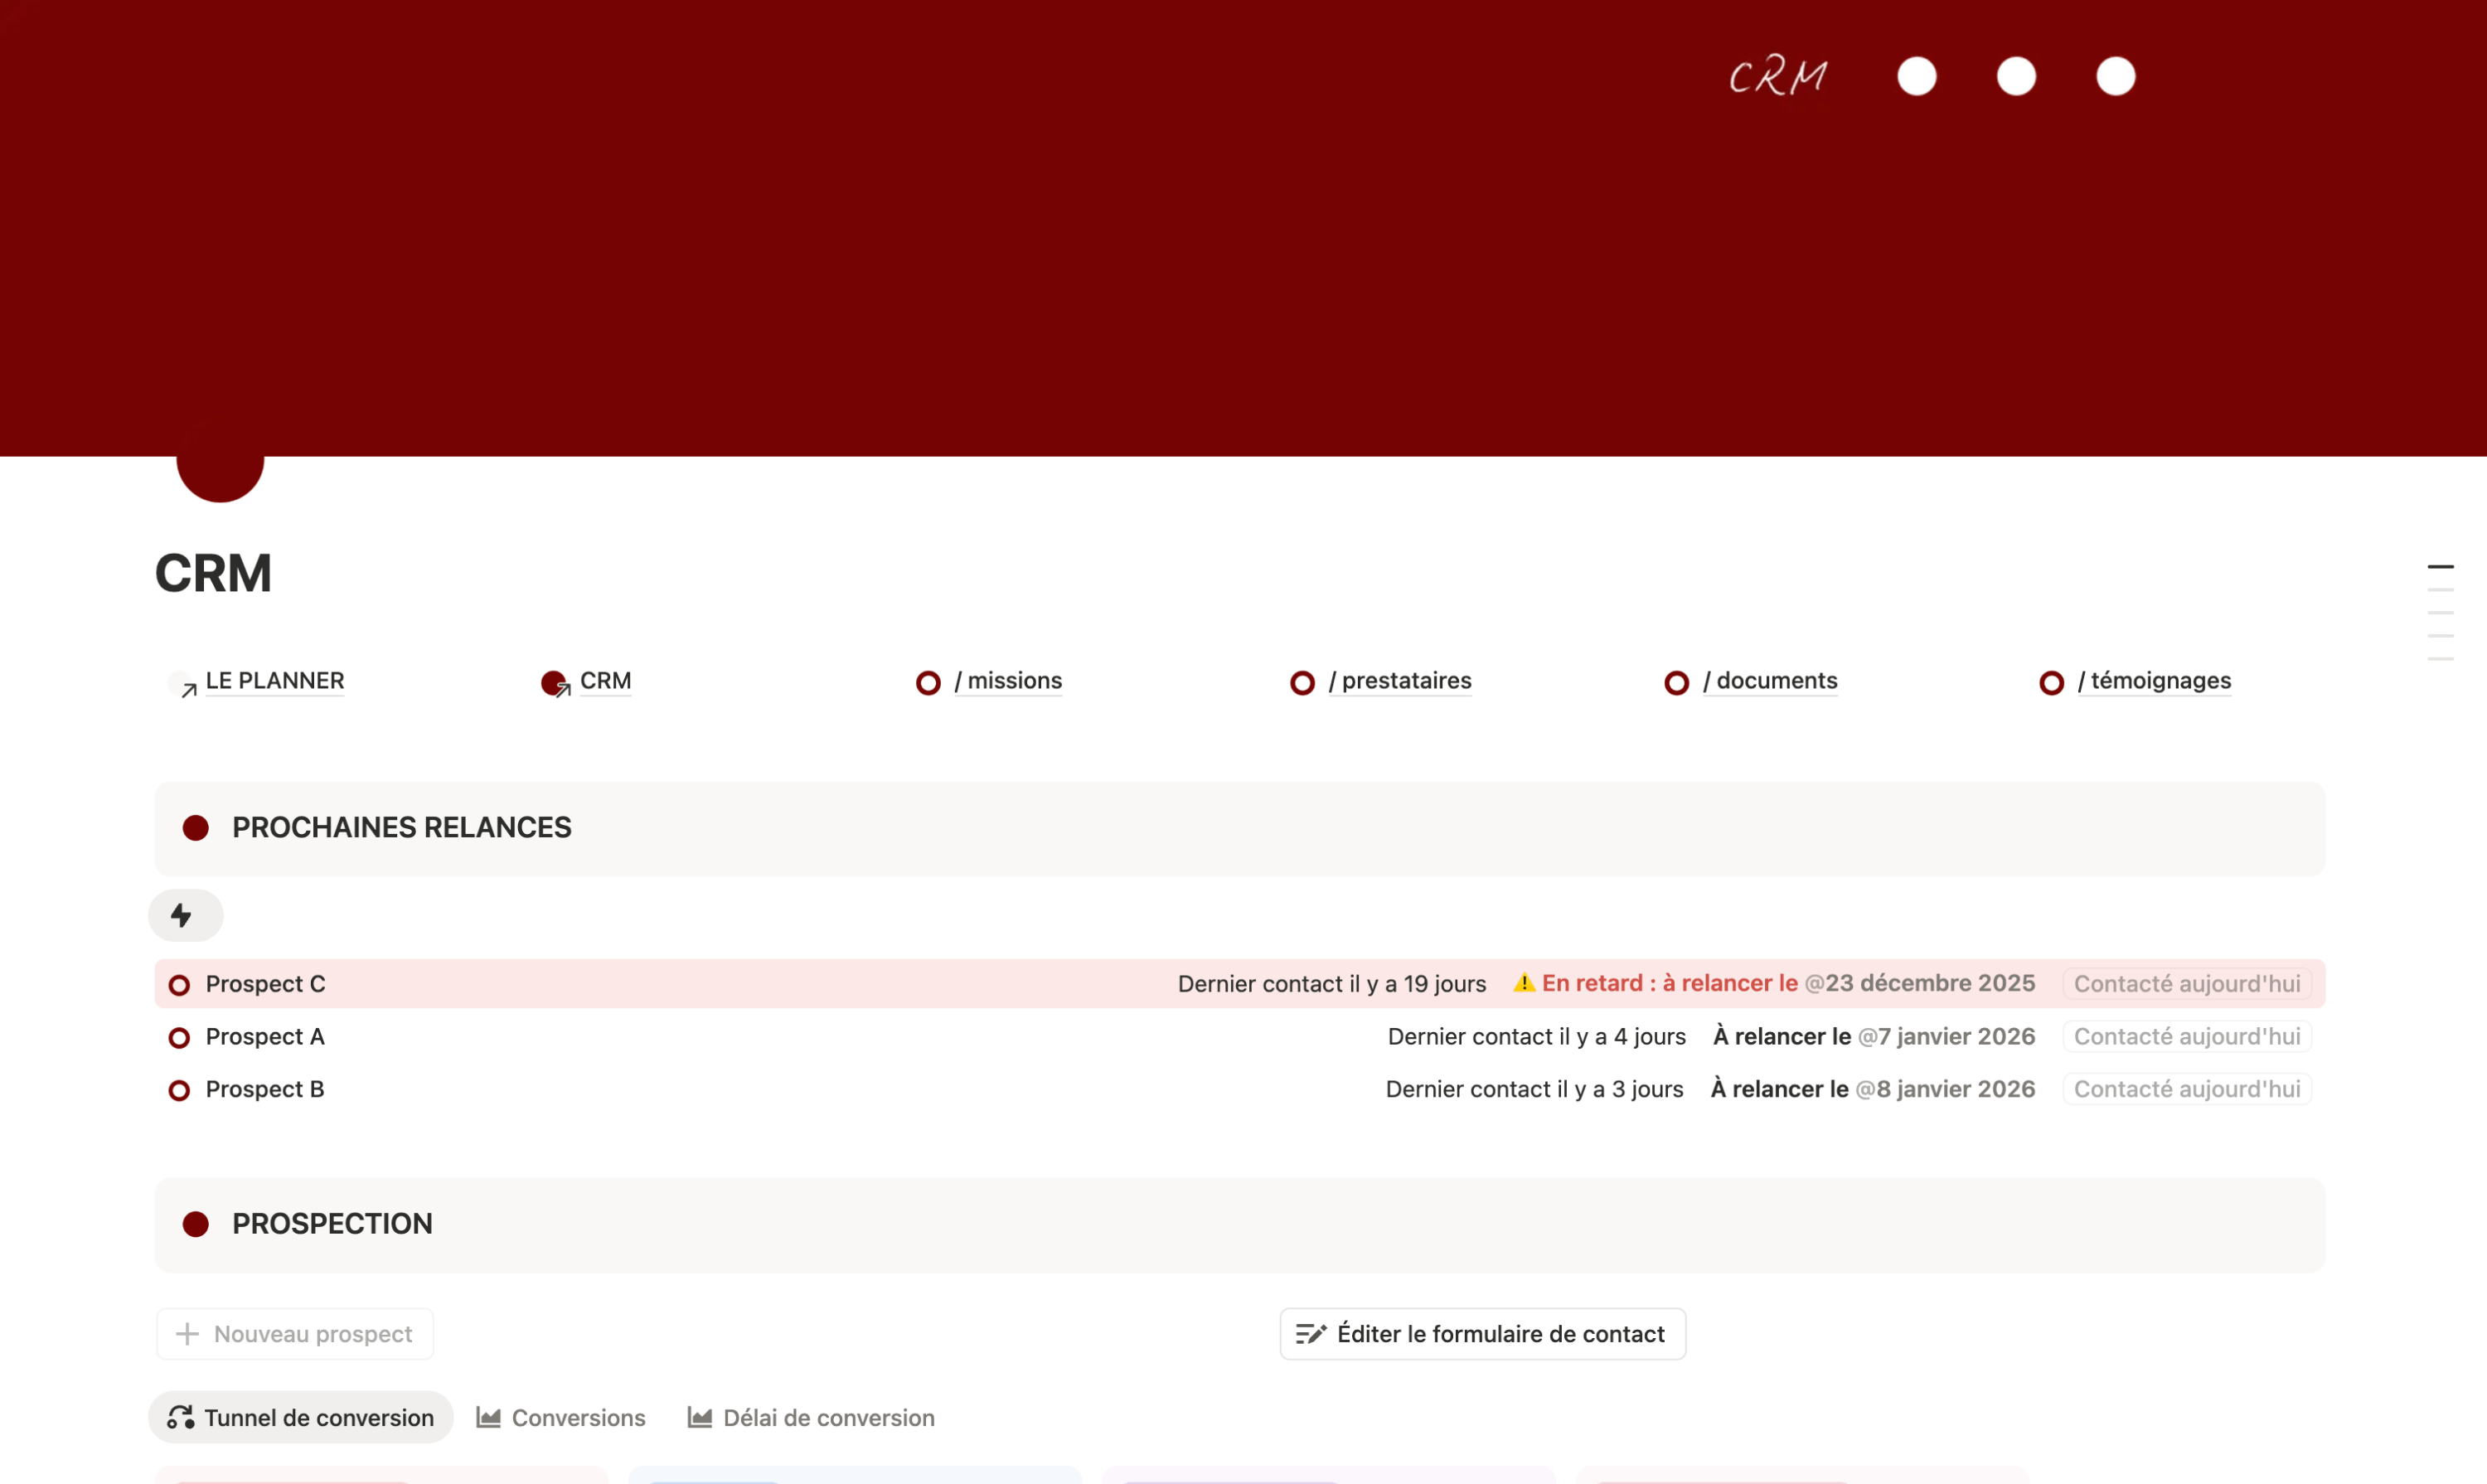The image size is (2487, 1484).
Task: Click the lightning bolt automation button
Action: [x=184, y=915]
